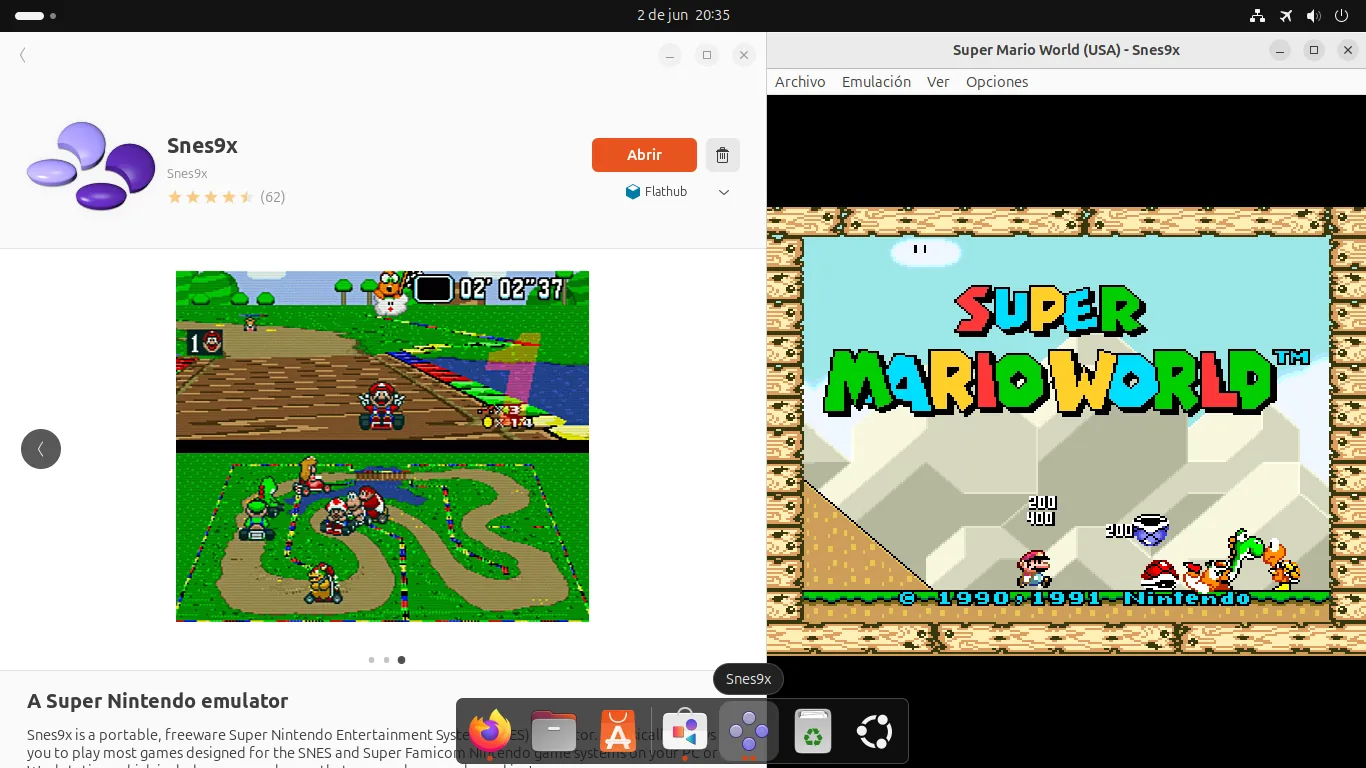Select the third screenshot carousel dot
The image size is (1366, 768).
pyautogui.click(x=401, y=660)
